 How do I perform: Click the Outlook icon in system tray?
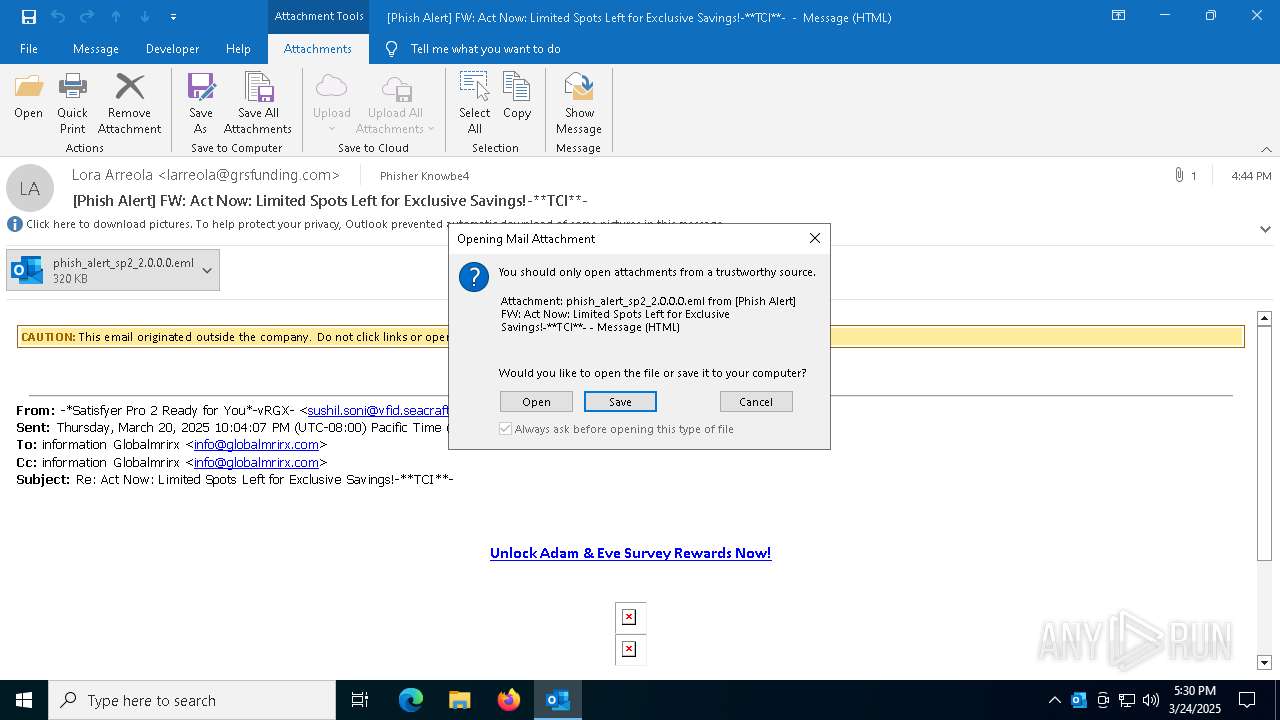pos(1079,700)
